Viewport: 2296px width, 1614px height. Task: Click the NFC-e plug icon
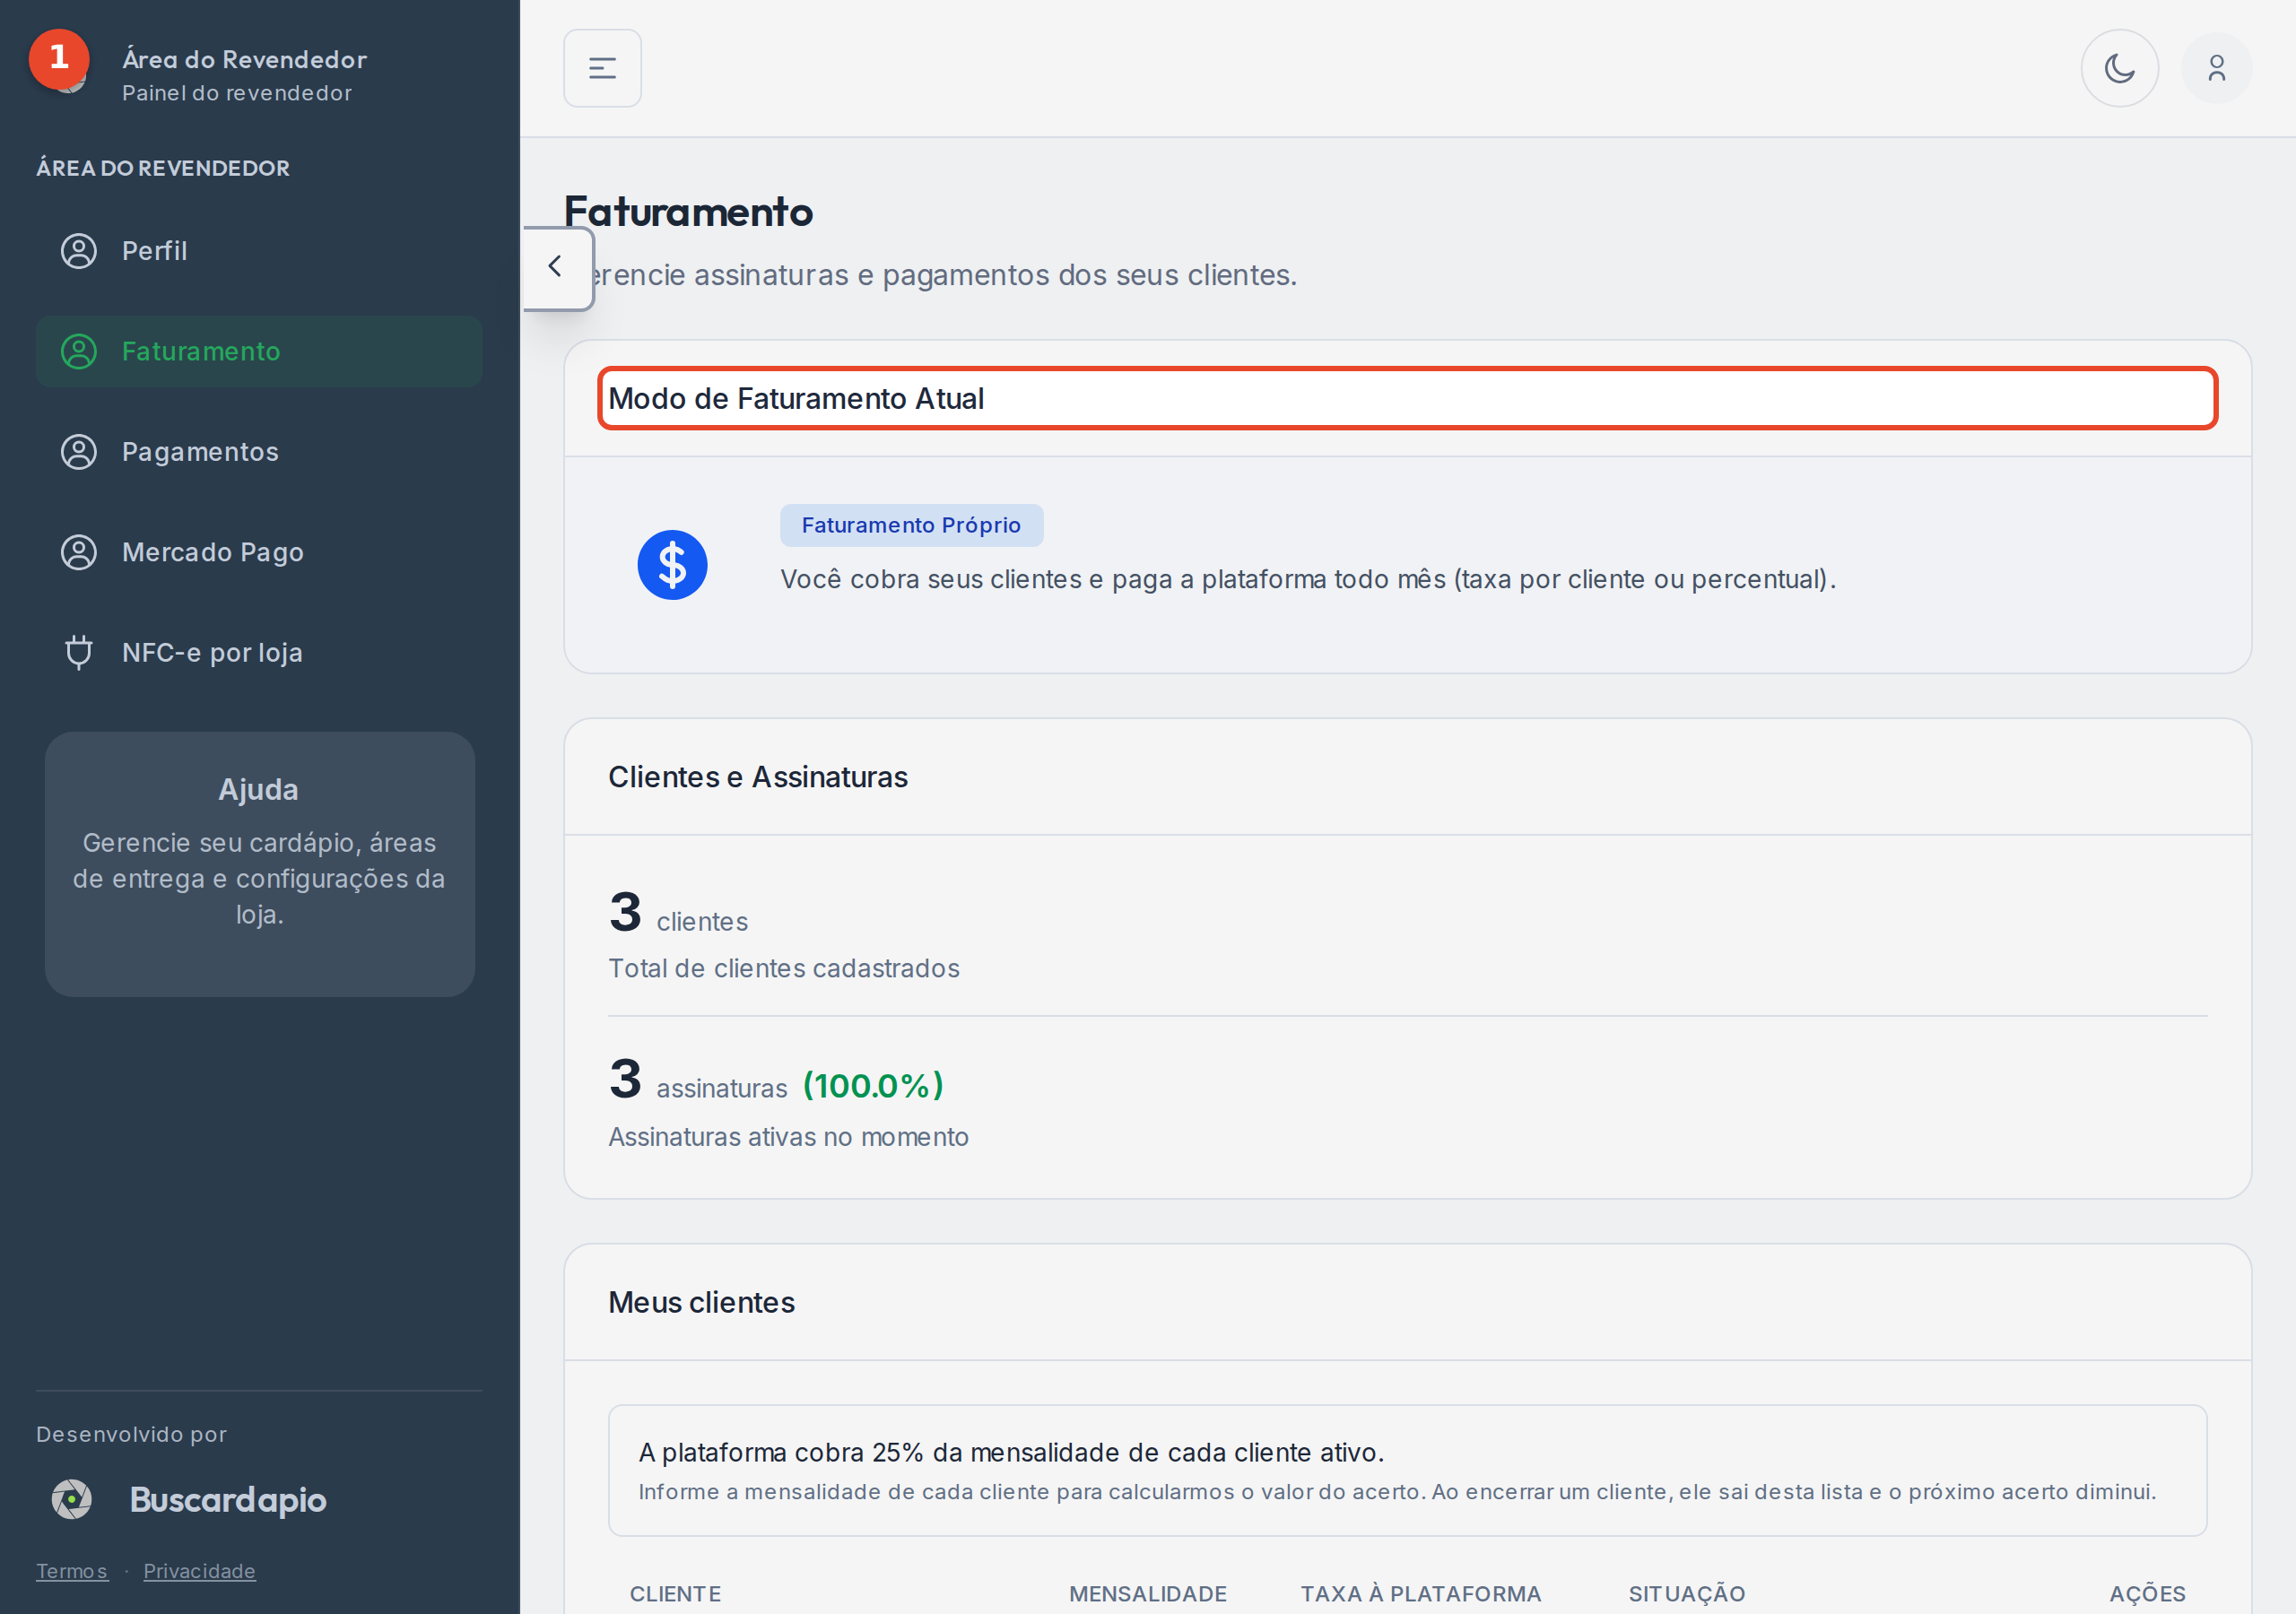coord(79,653)
